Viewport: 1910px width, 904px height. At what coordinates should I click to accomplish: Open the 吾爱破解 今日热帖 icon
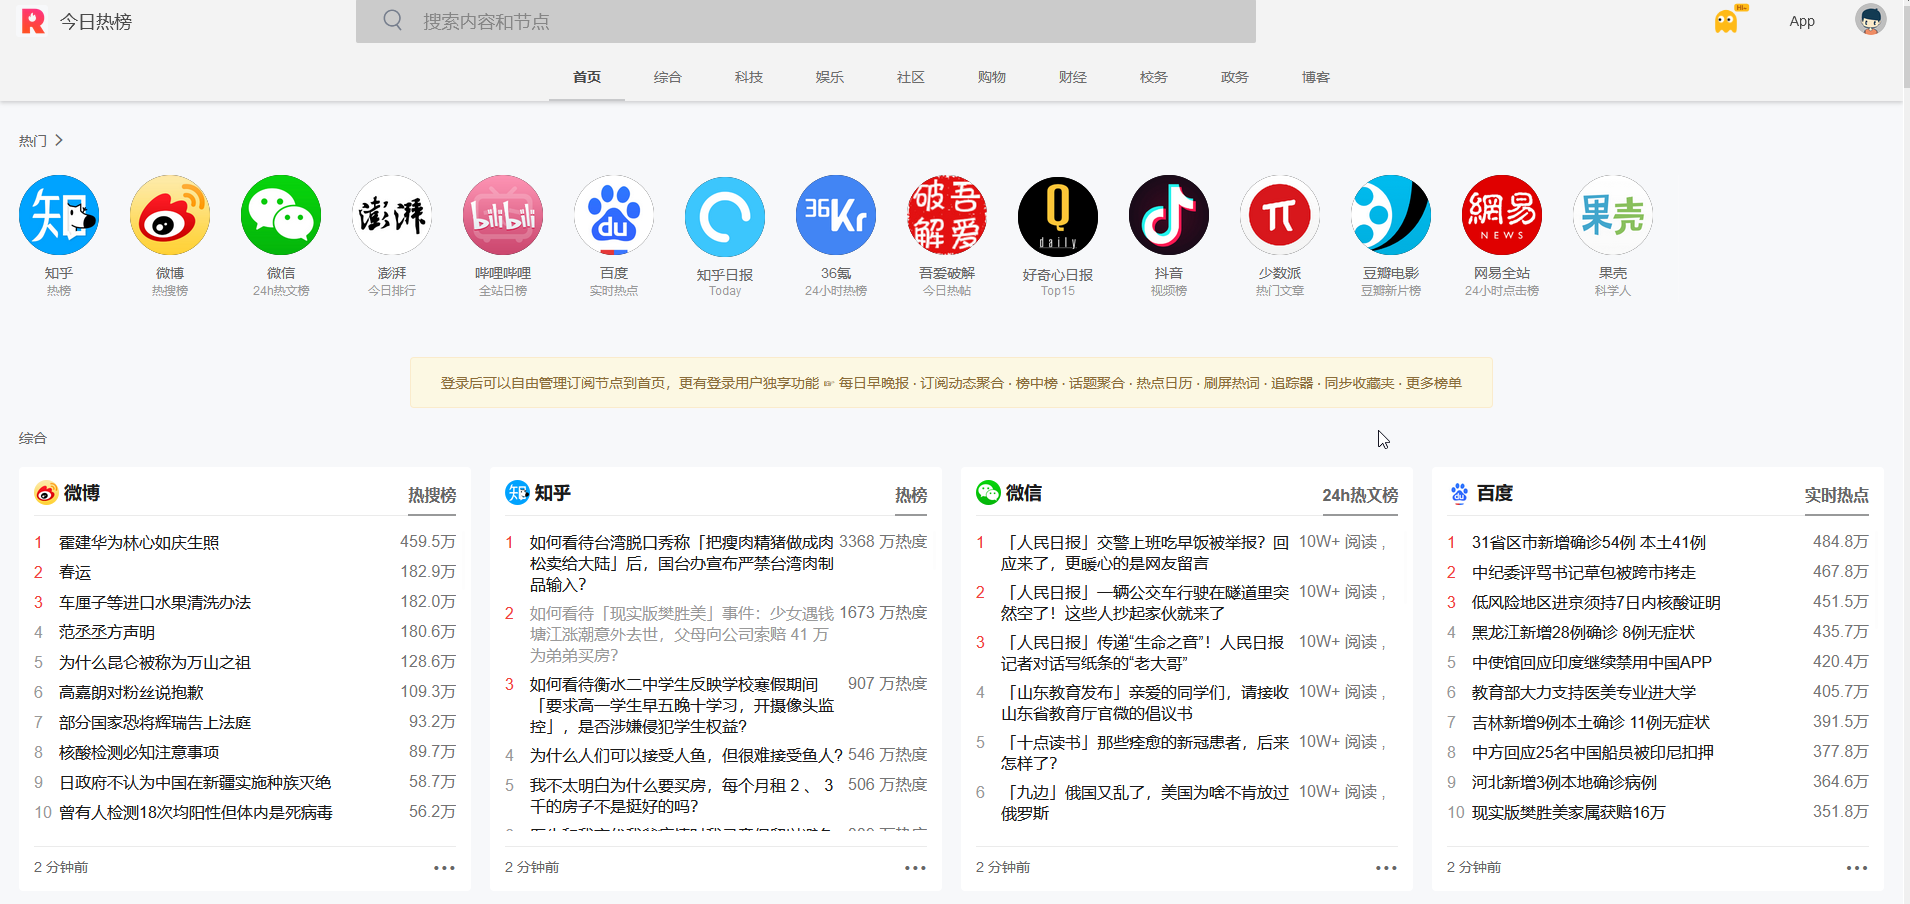[947, 215]
